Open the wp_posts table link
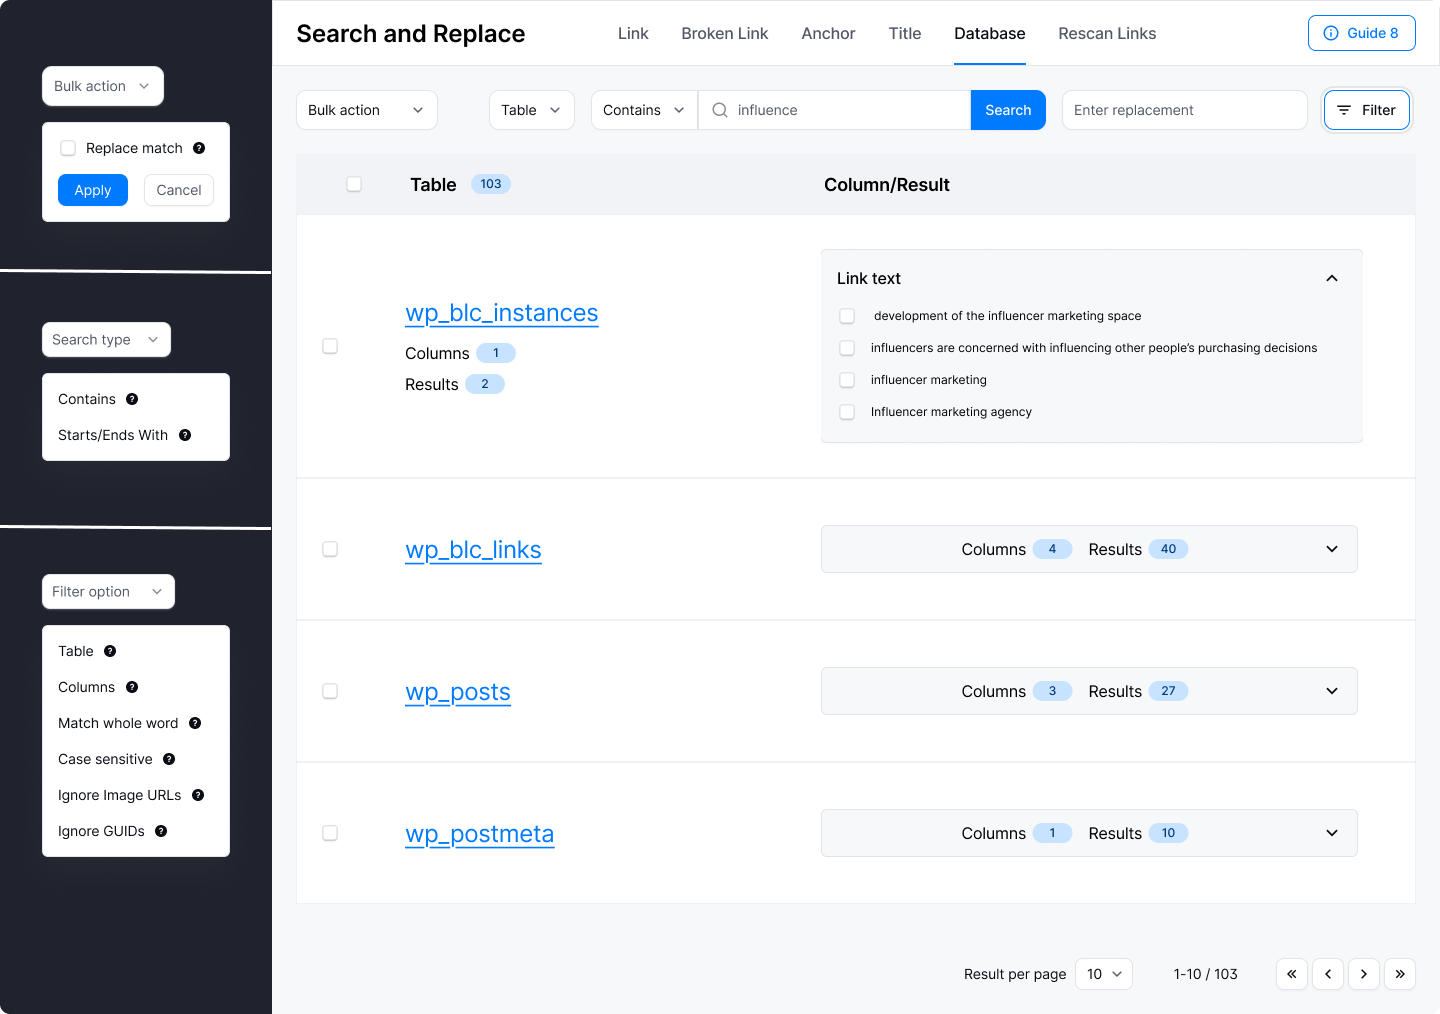Image resolution: width=1440 pixels, height=1014 pixels. 458,692
